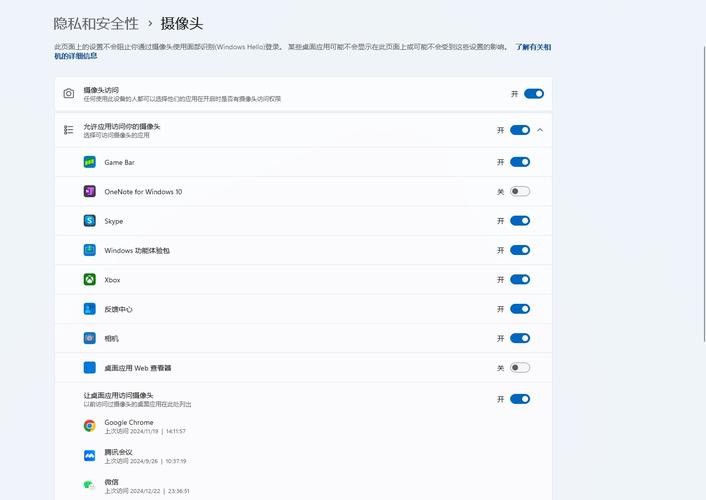
Task: Click the 相机 label
Action: click(x=111, y=338)
